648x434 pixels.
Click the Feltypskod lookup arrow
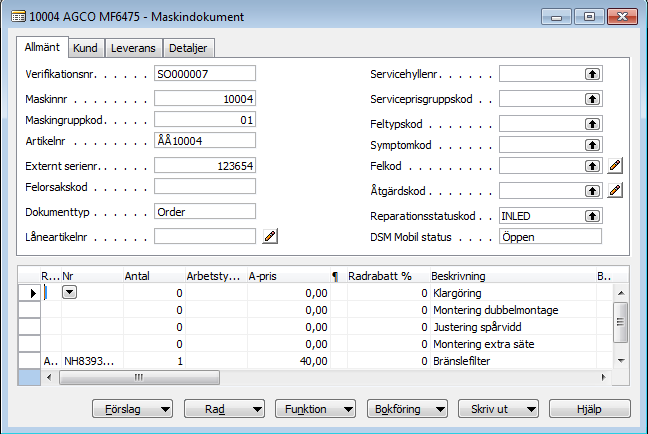tap(592, 124)
